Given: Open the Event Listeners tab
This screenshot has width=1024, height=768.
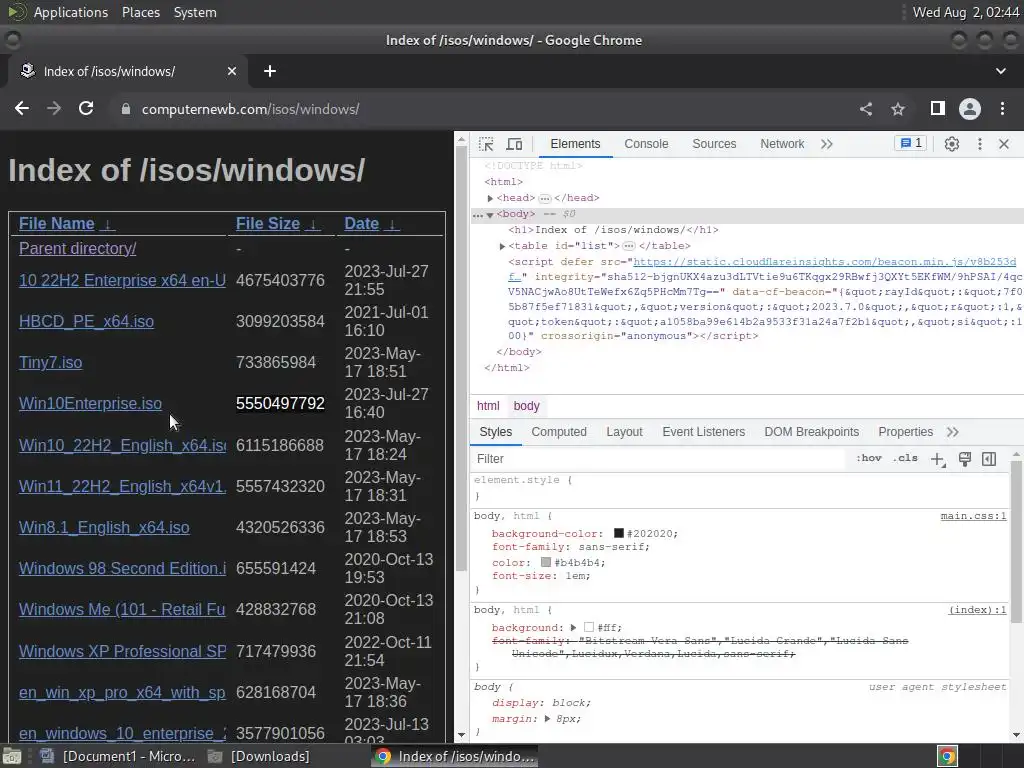Looking at the screenshot, I should pos(703,432).
